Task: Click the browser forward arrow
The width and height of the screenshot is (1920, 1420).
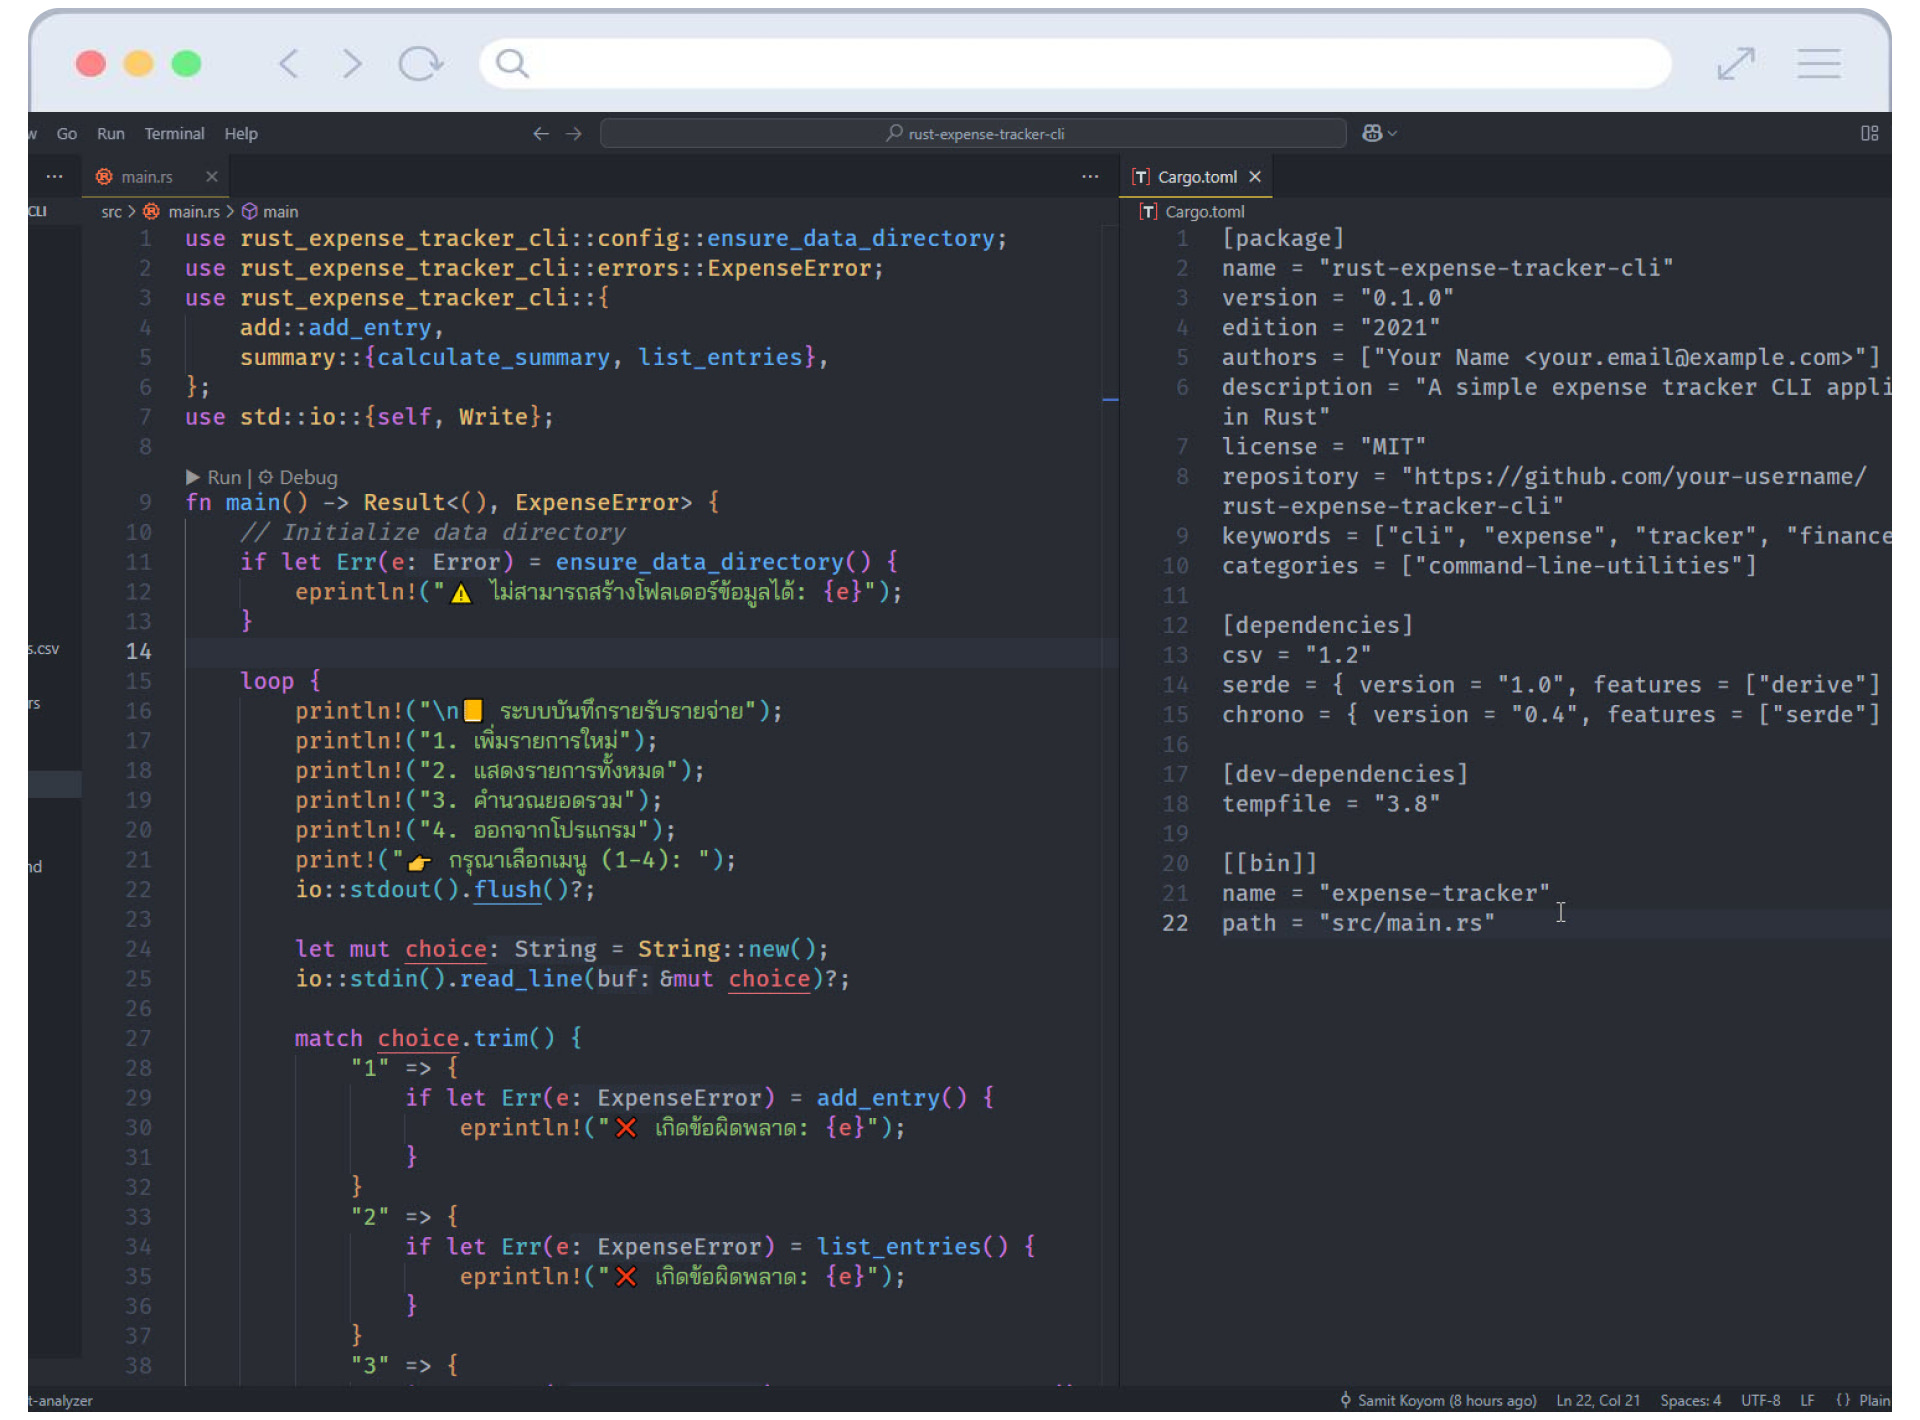Action: pyautogui.click(x=352, y=64)
